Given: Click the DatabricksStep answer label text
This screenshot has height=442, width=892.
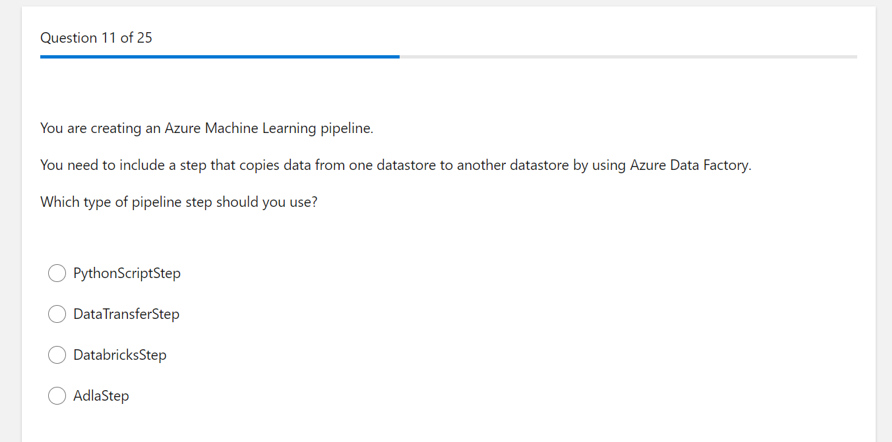Looking at the screenshot, I should coord(120,355).
